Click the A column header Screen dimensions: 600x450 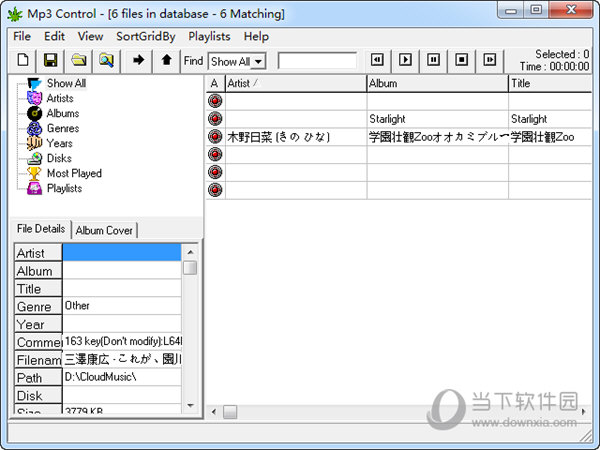(x=215, y=83)
